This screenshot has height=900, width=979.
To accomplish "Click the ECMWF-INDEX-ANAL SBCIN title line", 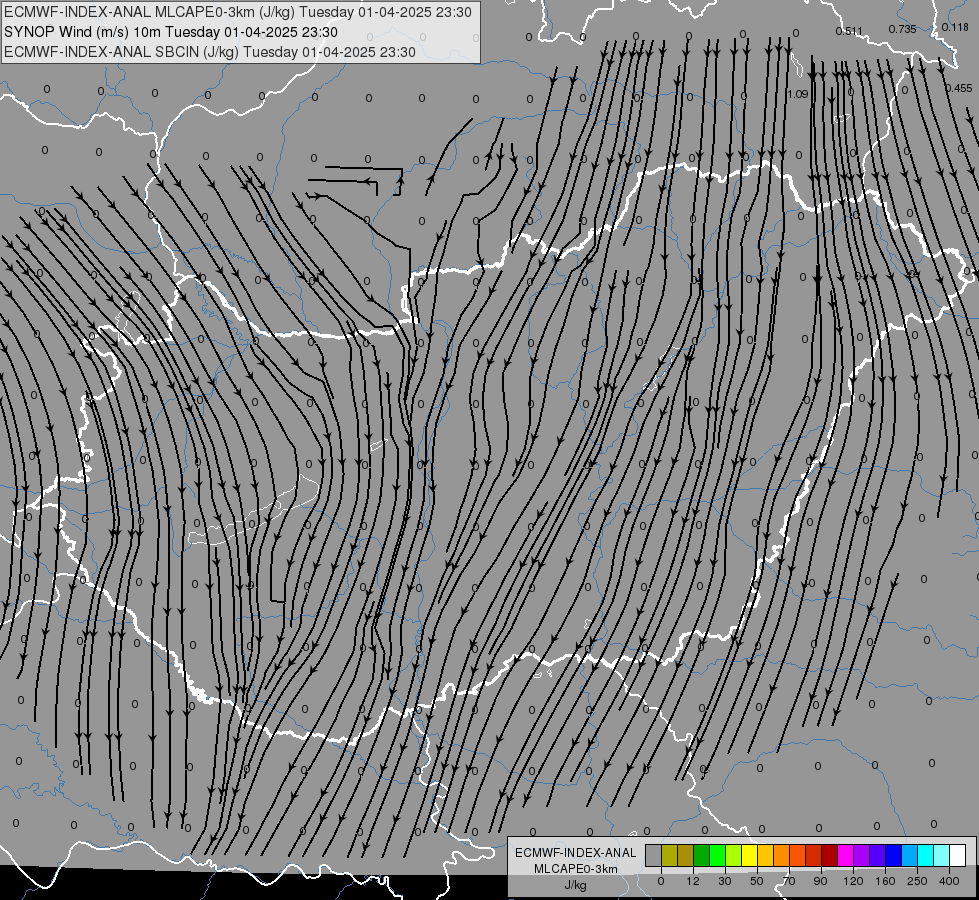I will pos(210,52).
